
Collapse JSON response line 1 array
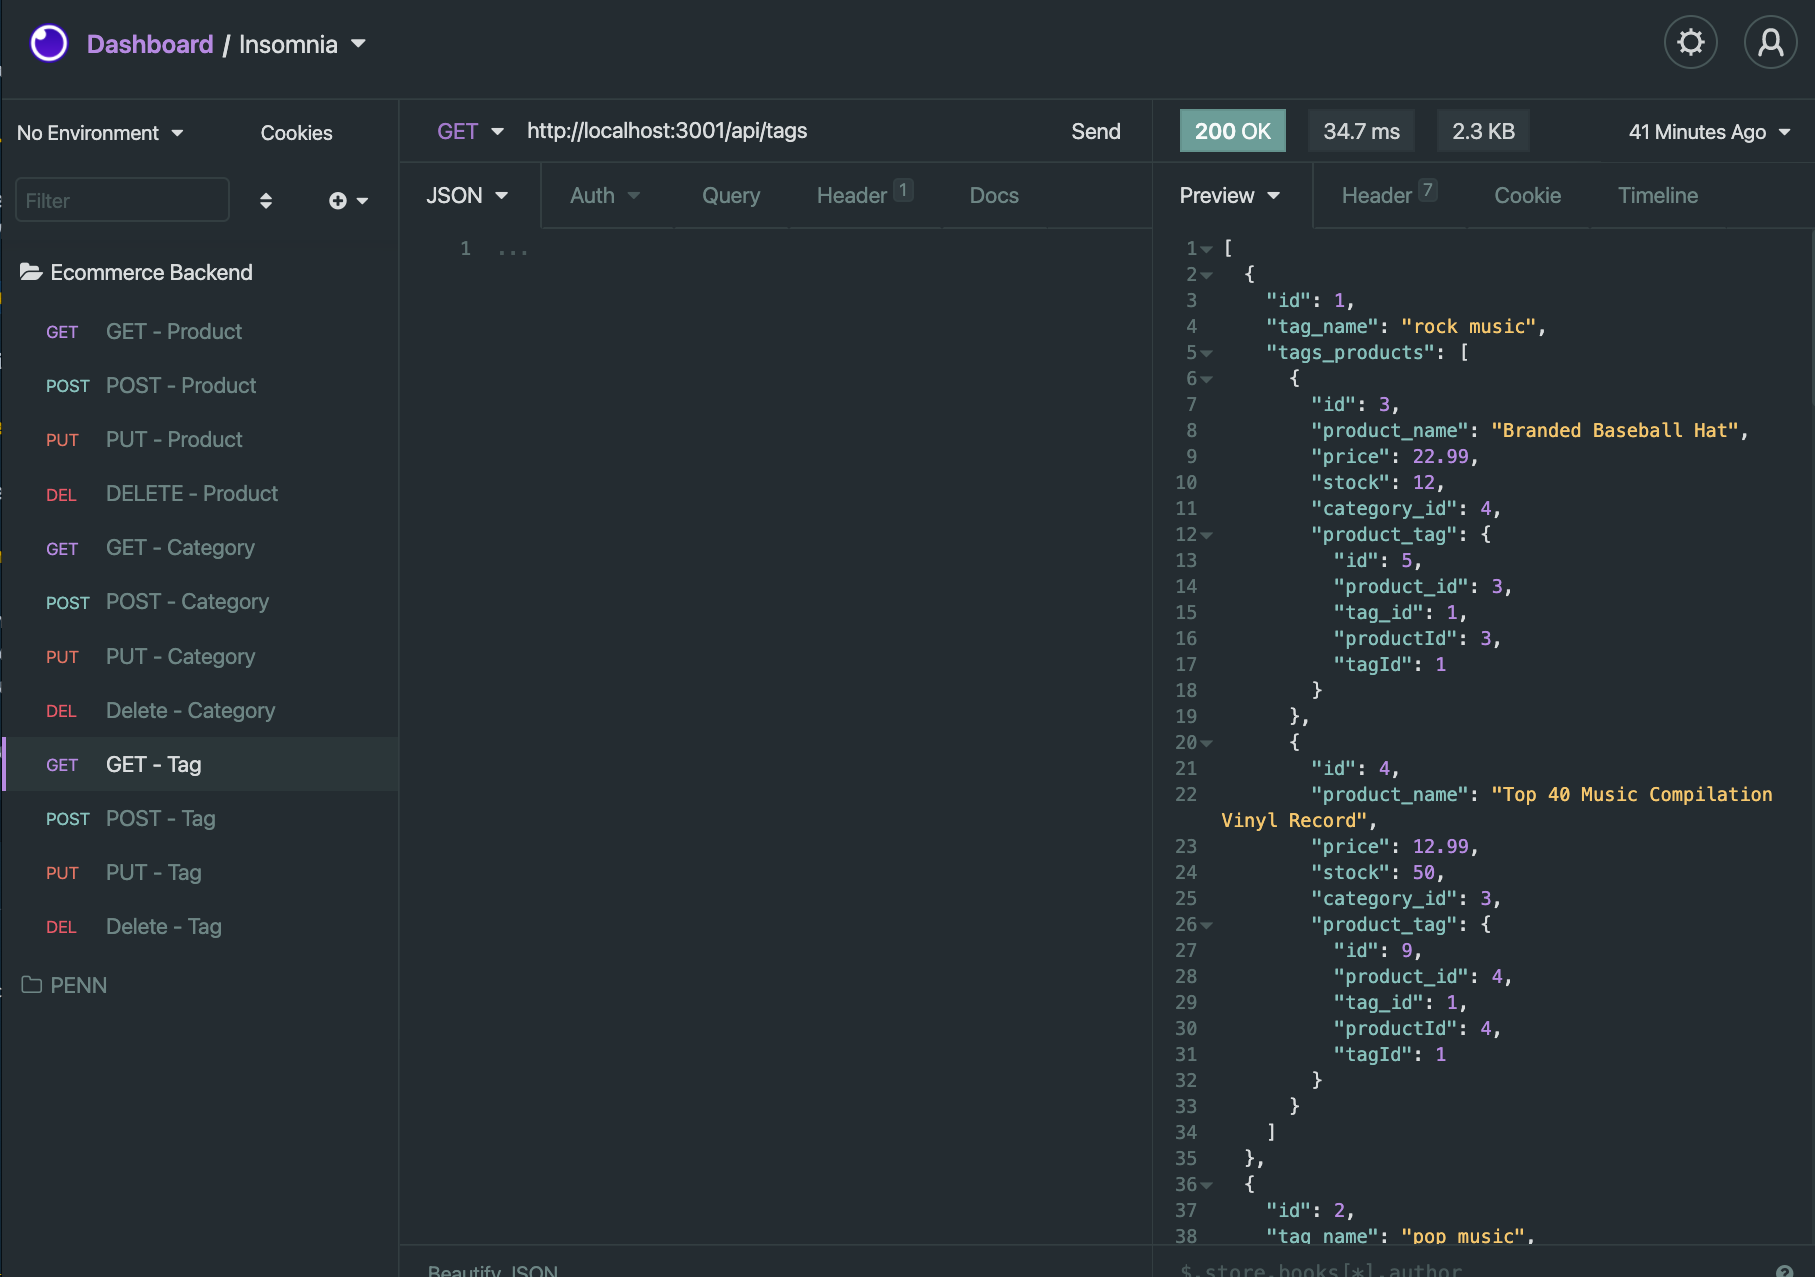pos(1206,249)
